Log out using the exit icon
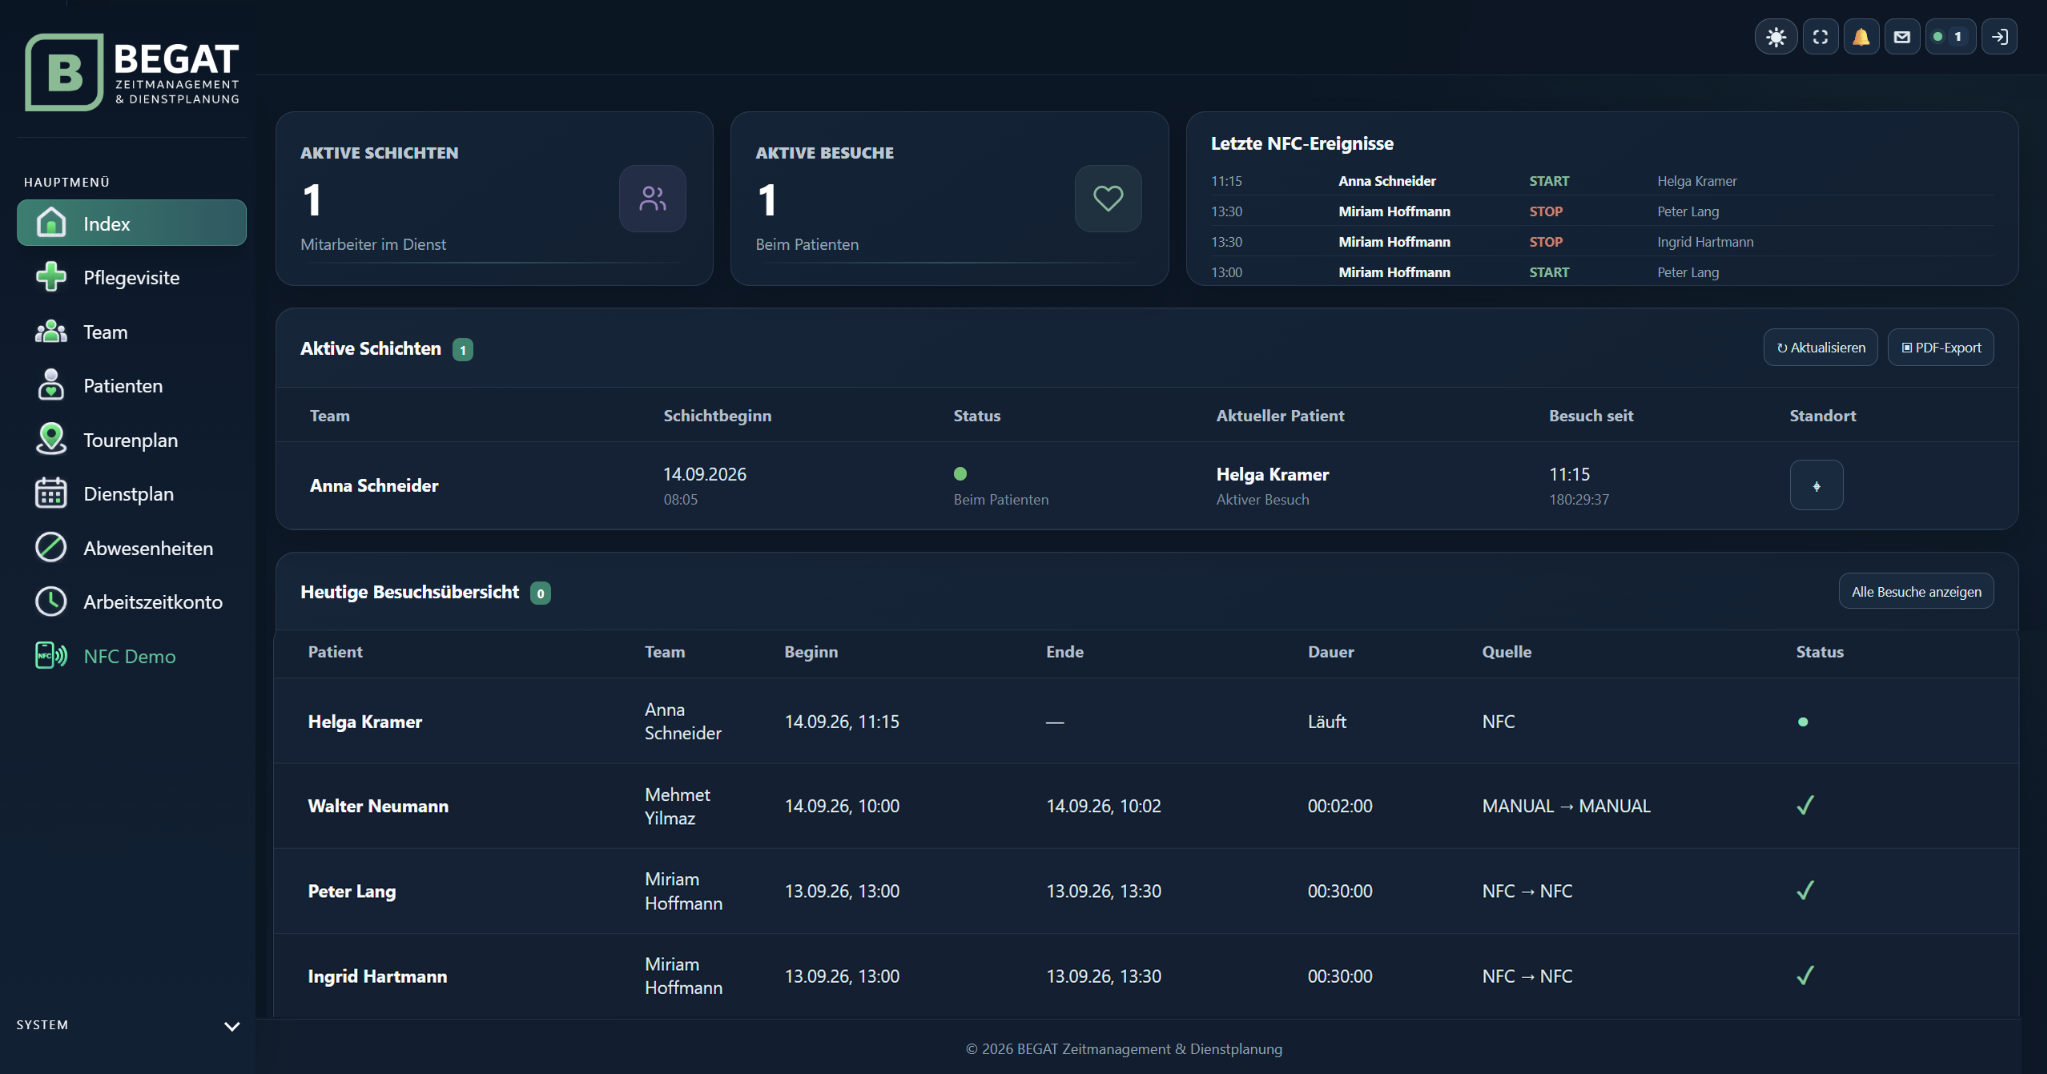 [1999, 37]
